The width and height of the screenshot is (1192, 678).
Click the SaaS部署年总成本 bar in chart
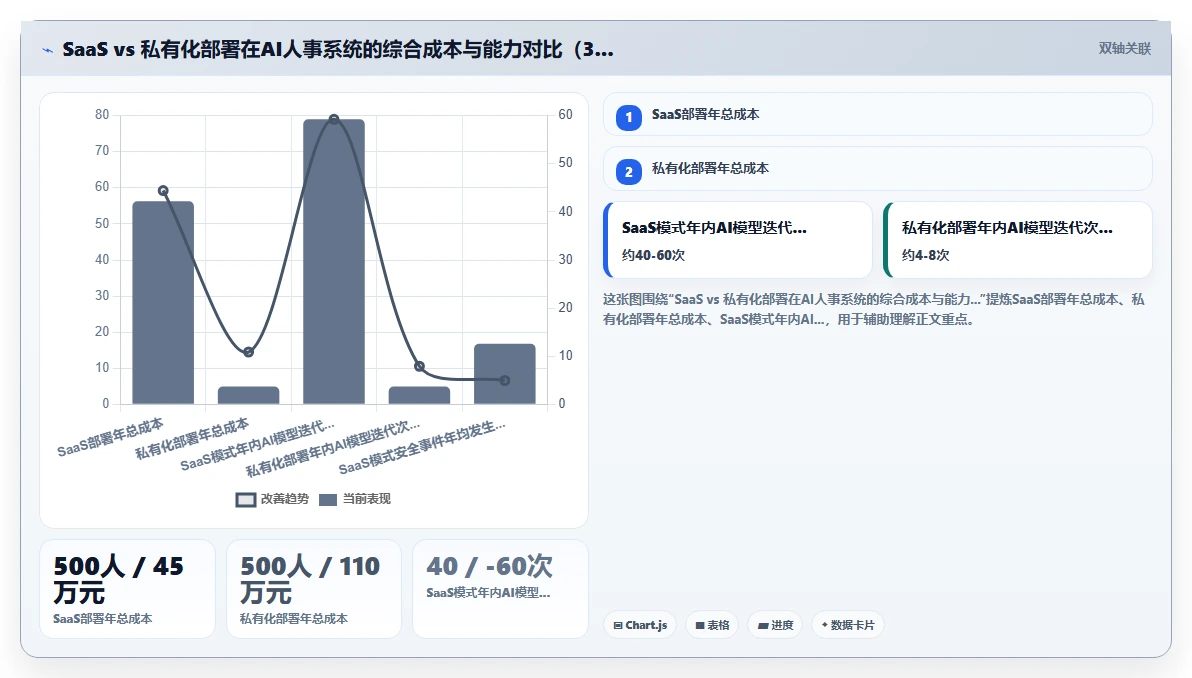click(x=163, y=303)
